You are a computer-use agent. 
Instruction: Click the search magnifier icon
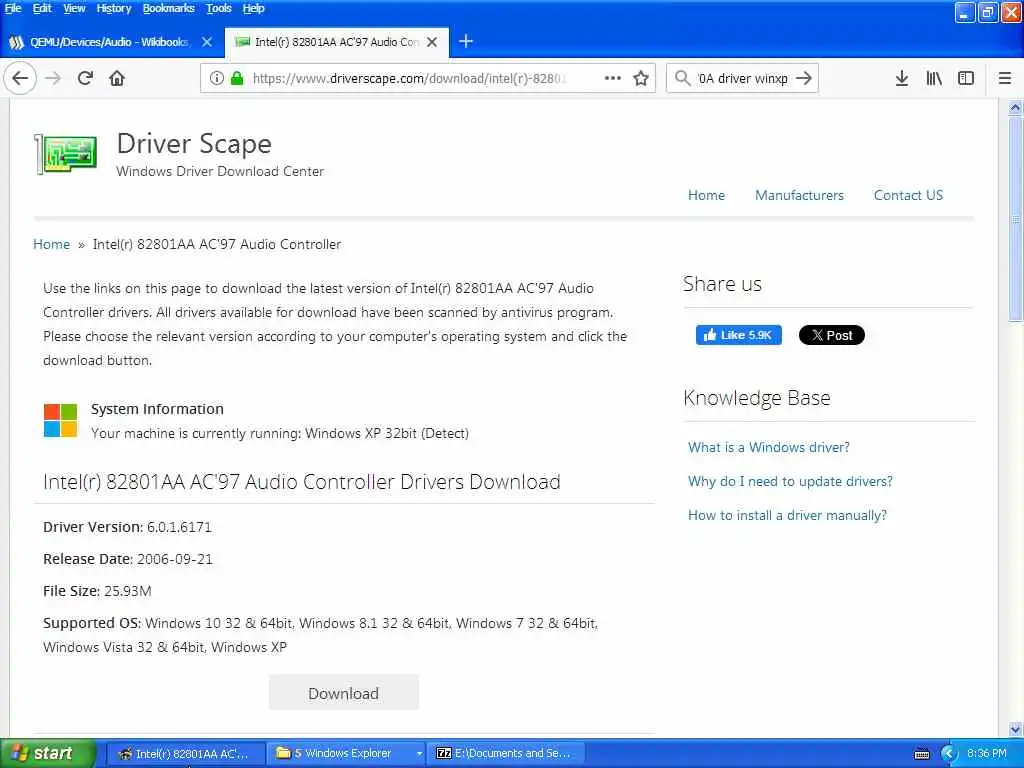tap(682, 78)
